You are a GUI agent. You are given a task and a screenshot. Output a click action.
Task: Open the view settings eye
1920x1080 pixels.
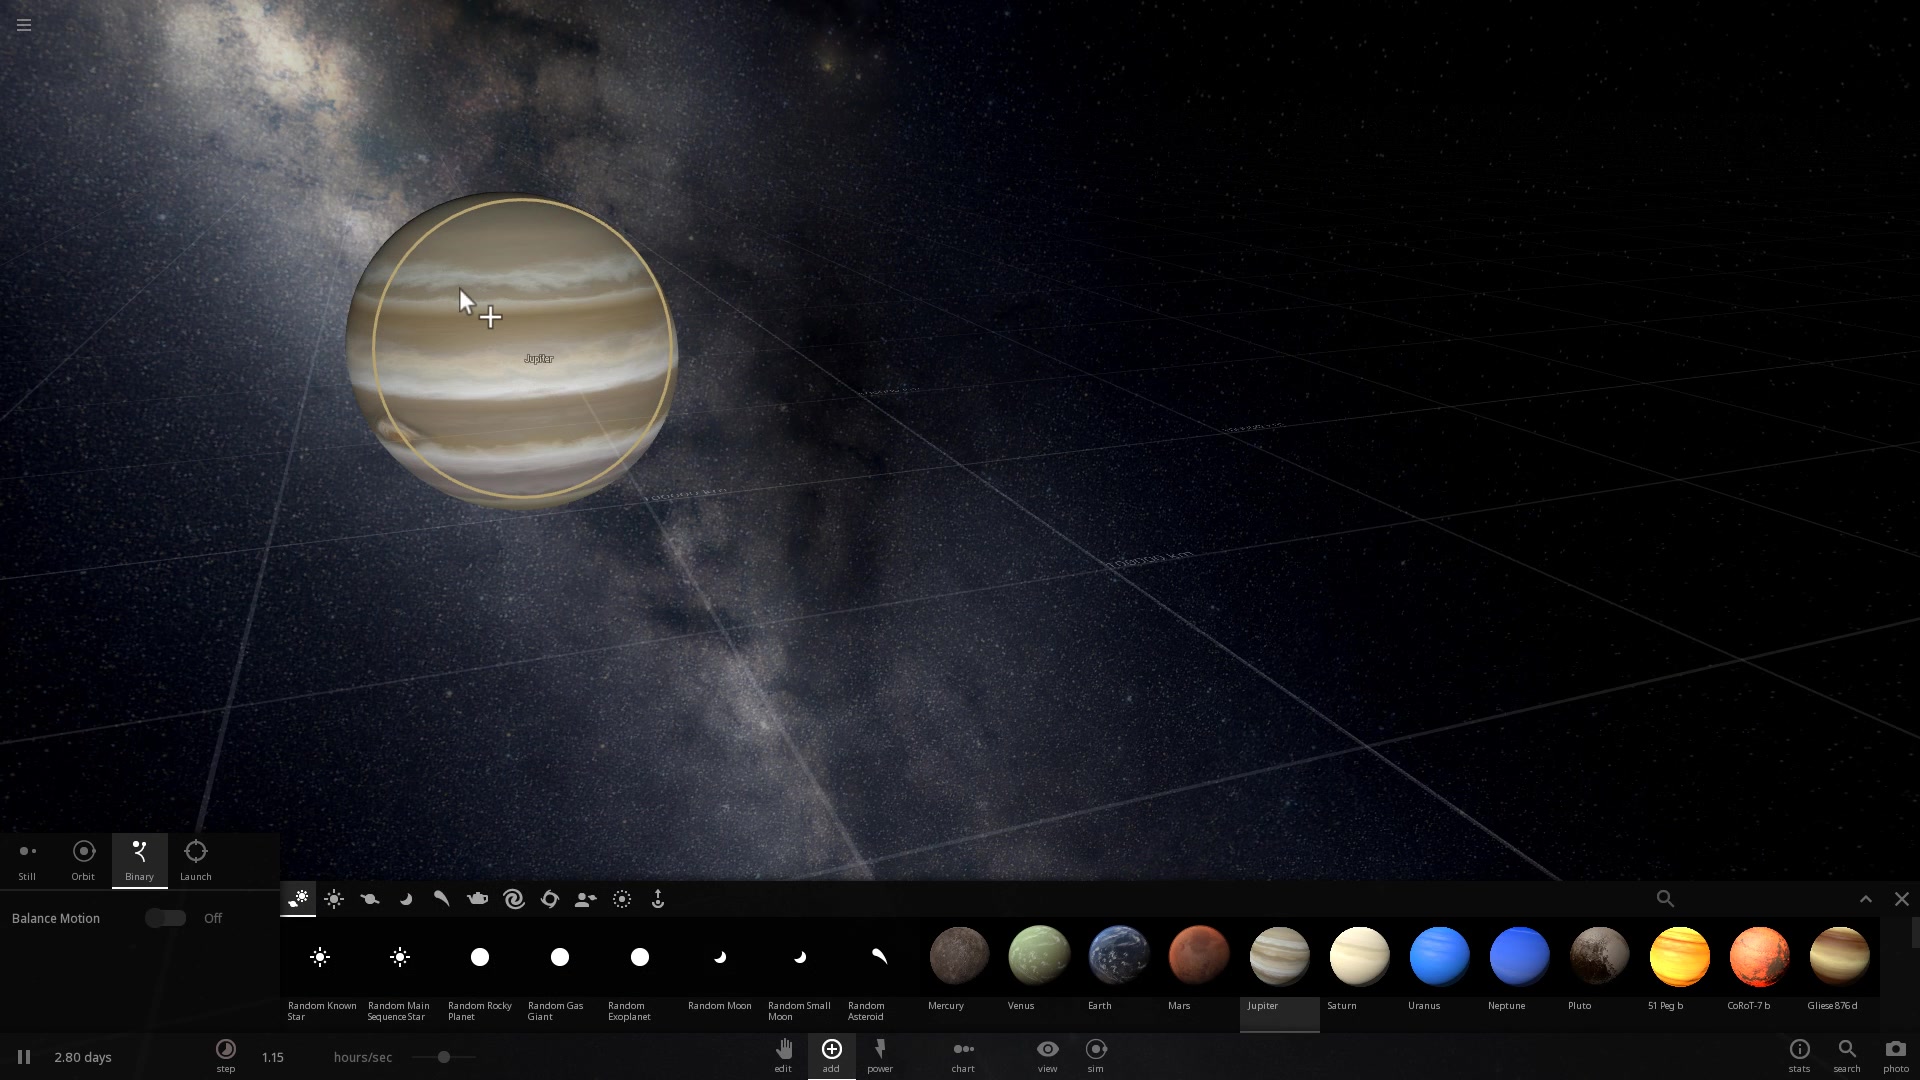click(x=1047, y=1055)
